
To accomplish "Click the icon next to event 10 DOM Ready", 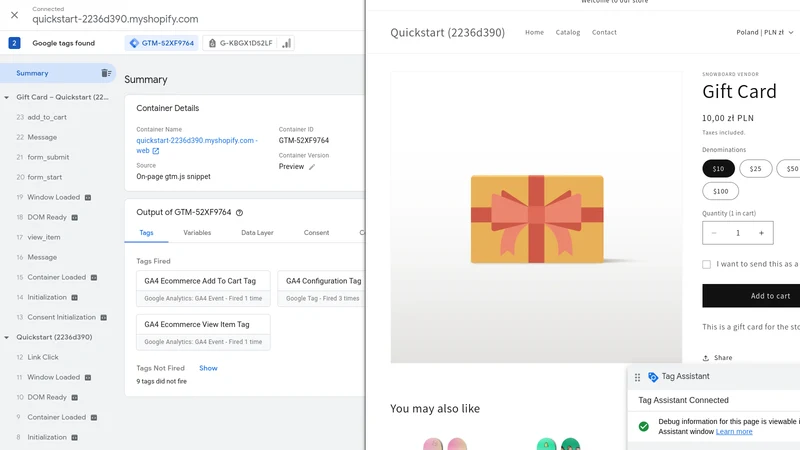I will [74, 397].
